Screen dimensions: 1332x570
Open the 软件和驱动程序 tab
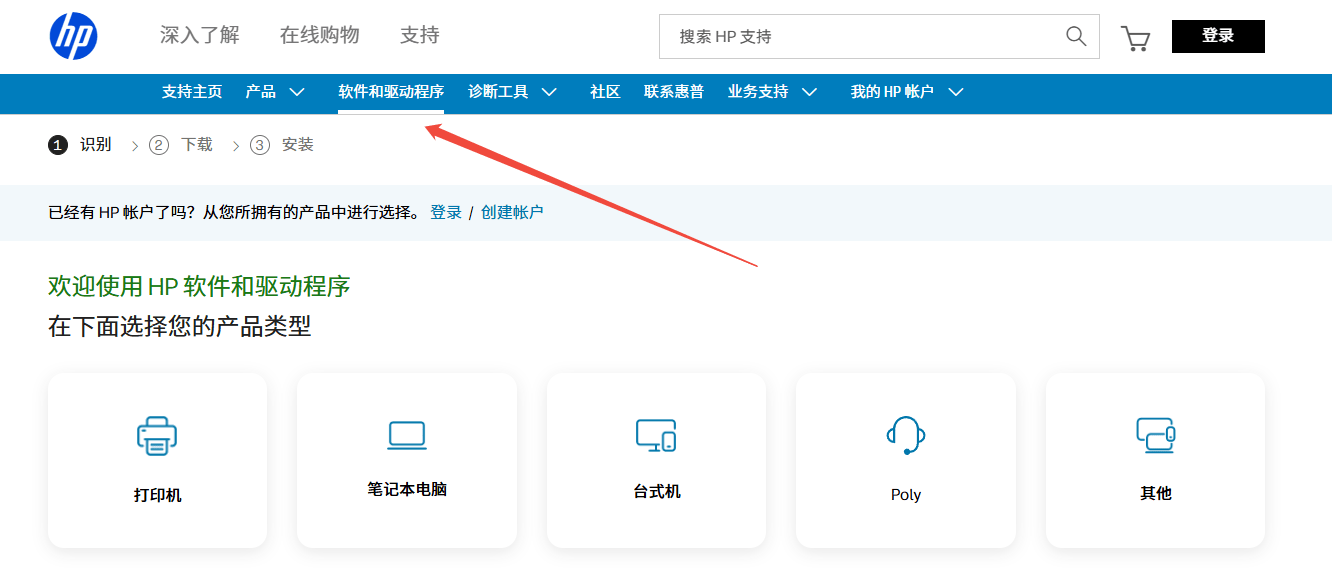[391, 92]
